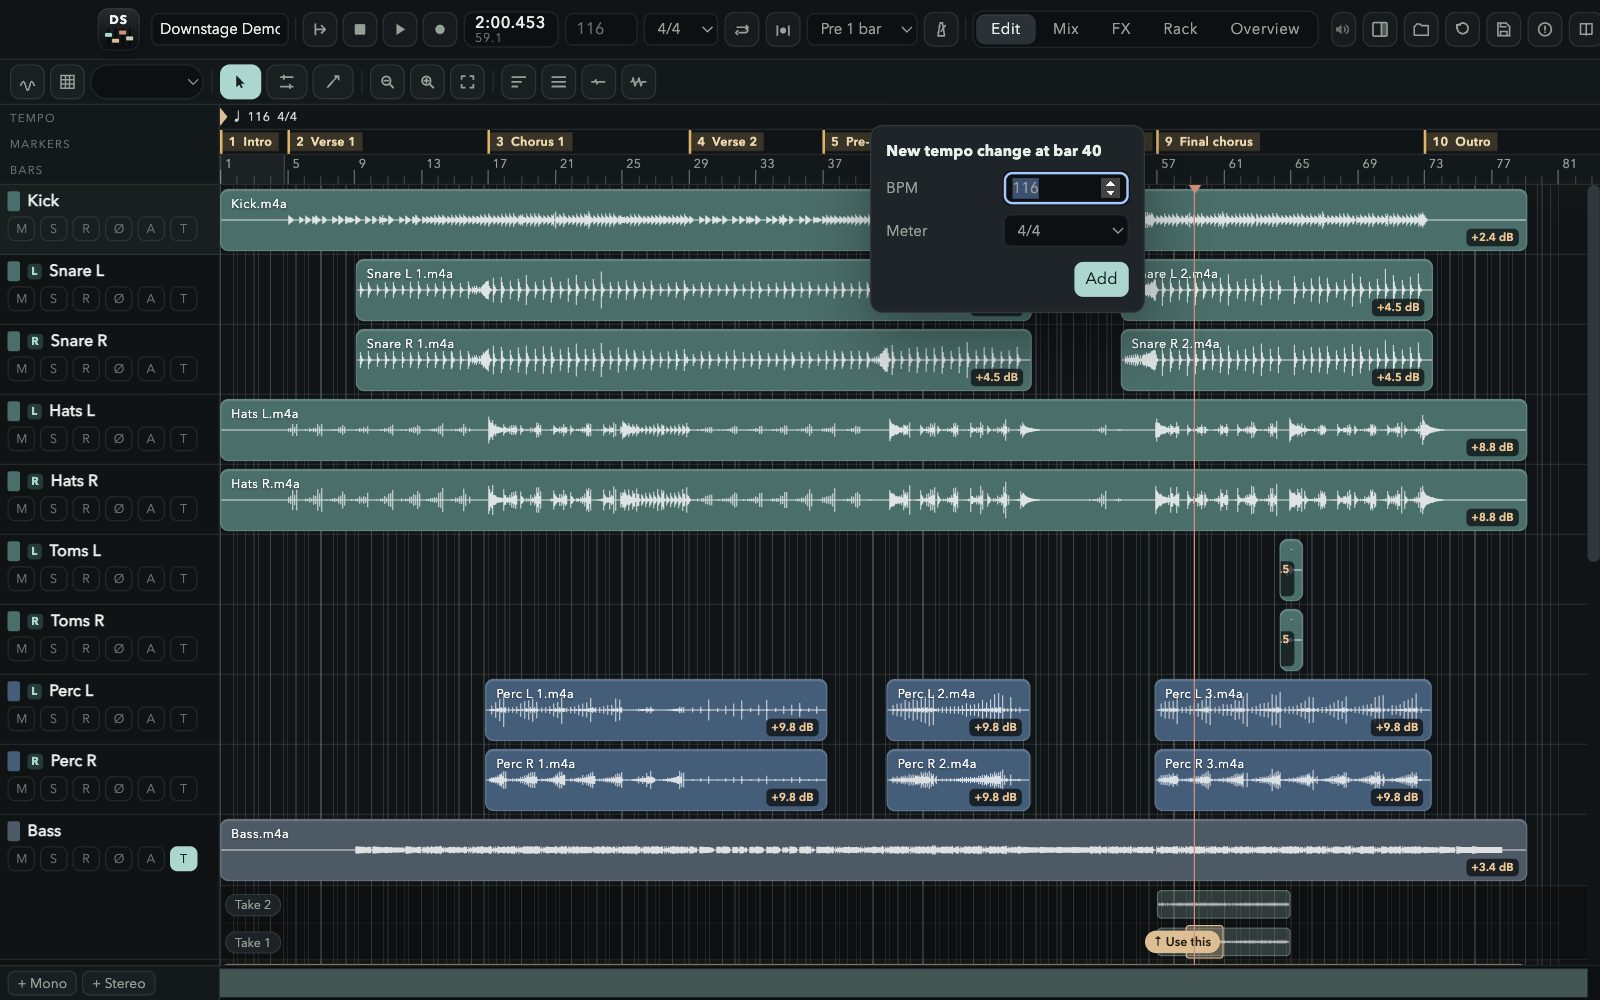Toggle loop playback icon

[742, 29]
